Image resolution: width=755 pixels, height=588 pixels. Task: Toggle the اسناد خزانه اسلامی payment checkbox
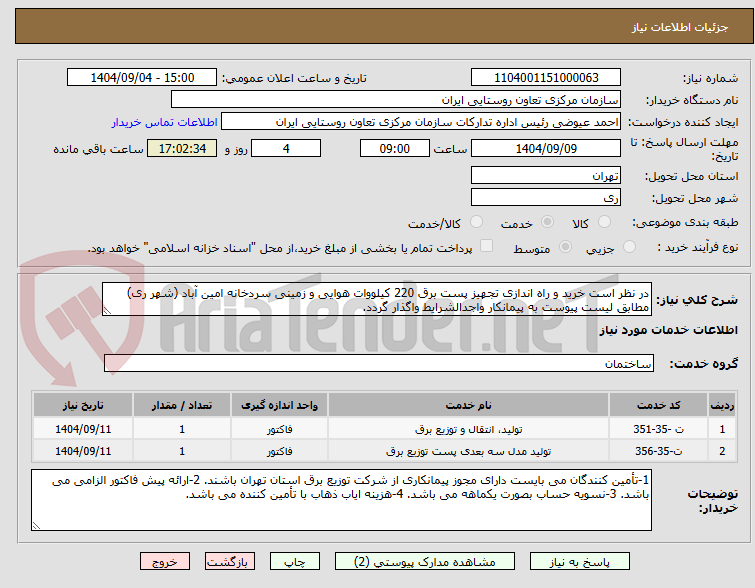click(487, 246)
